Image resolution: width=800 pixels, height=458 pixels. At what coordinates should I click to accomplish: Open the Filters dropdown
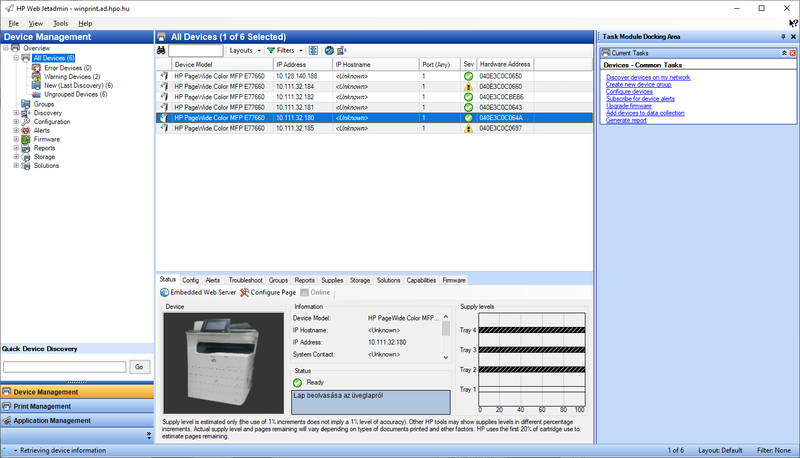coord(286,50)
